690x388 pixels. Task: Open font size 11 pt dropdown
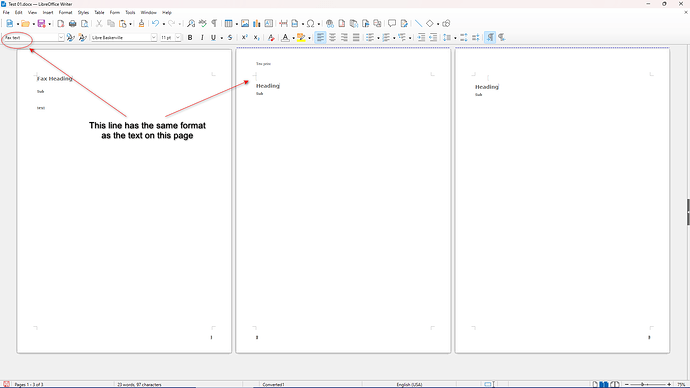[x=178, y=38]
